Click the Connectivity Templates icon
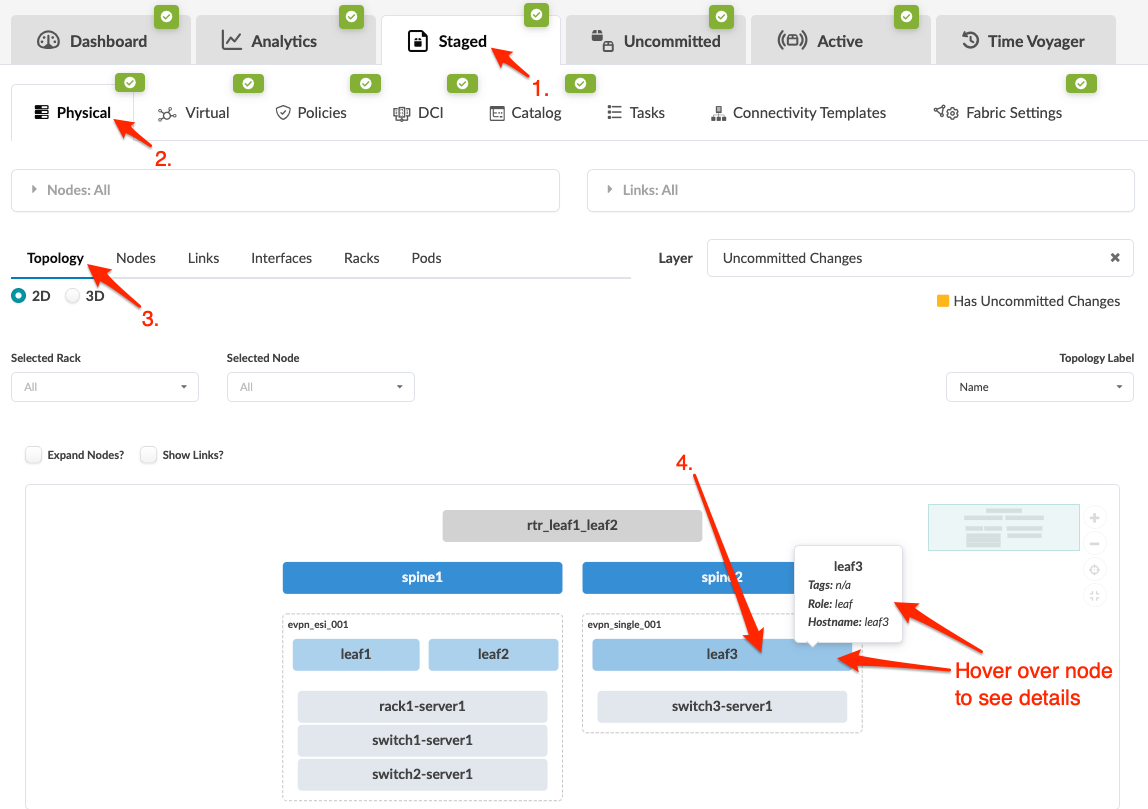This screenshot has height=809, width=1148. click(718, 113)
